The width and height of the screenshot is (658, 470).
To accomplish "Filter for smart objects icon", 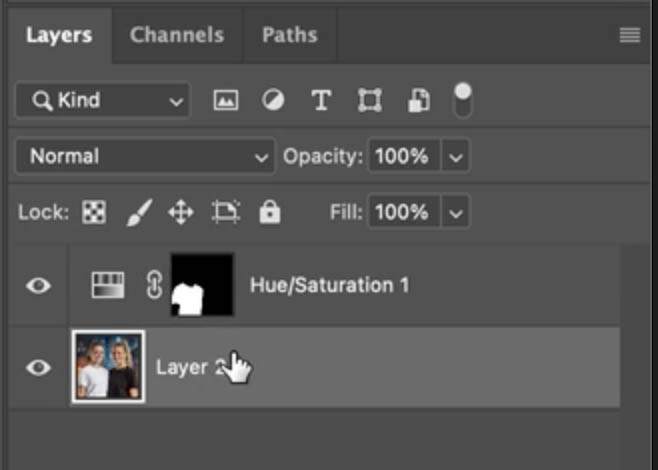I will (418, 100).
